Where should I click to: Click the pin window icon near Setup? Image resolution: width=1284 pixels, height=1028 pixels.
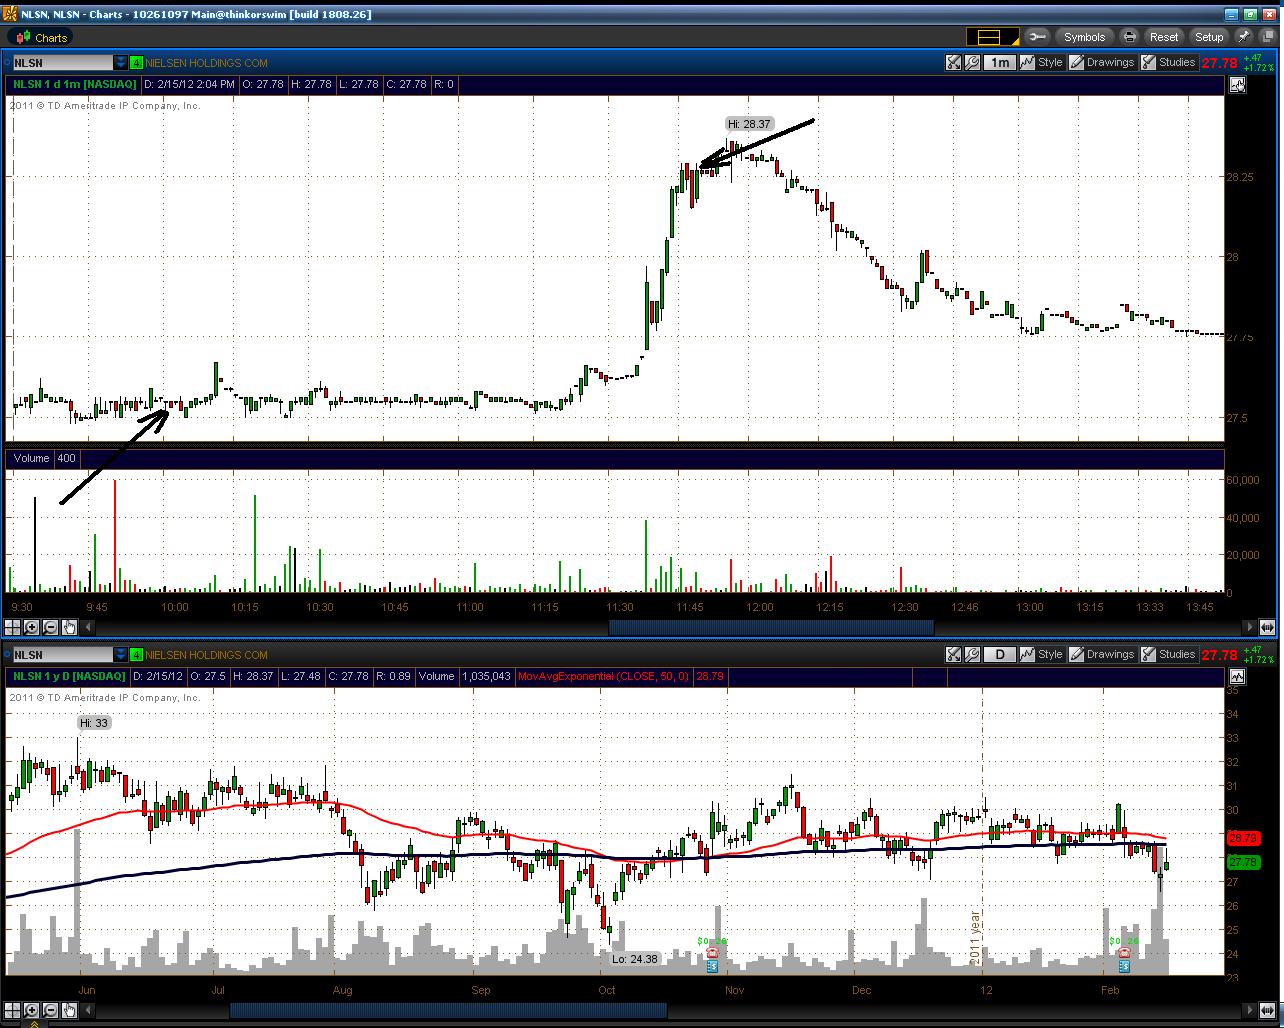tap(1243, 37)
